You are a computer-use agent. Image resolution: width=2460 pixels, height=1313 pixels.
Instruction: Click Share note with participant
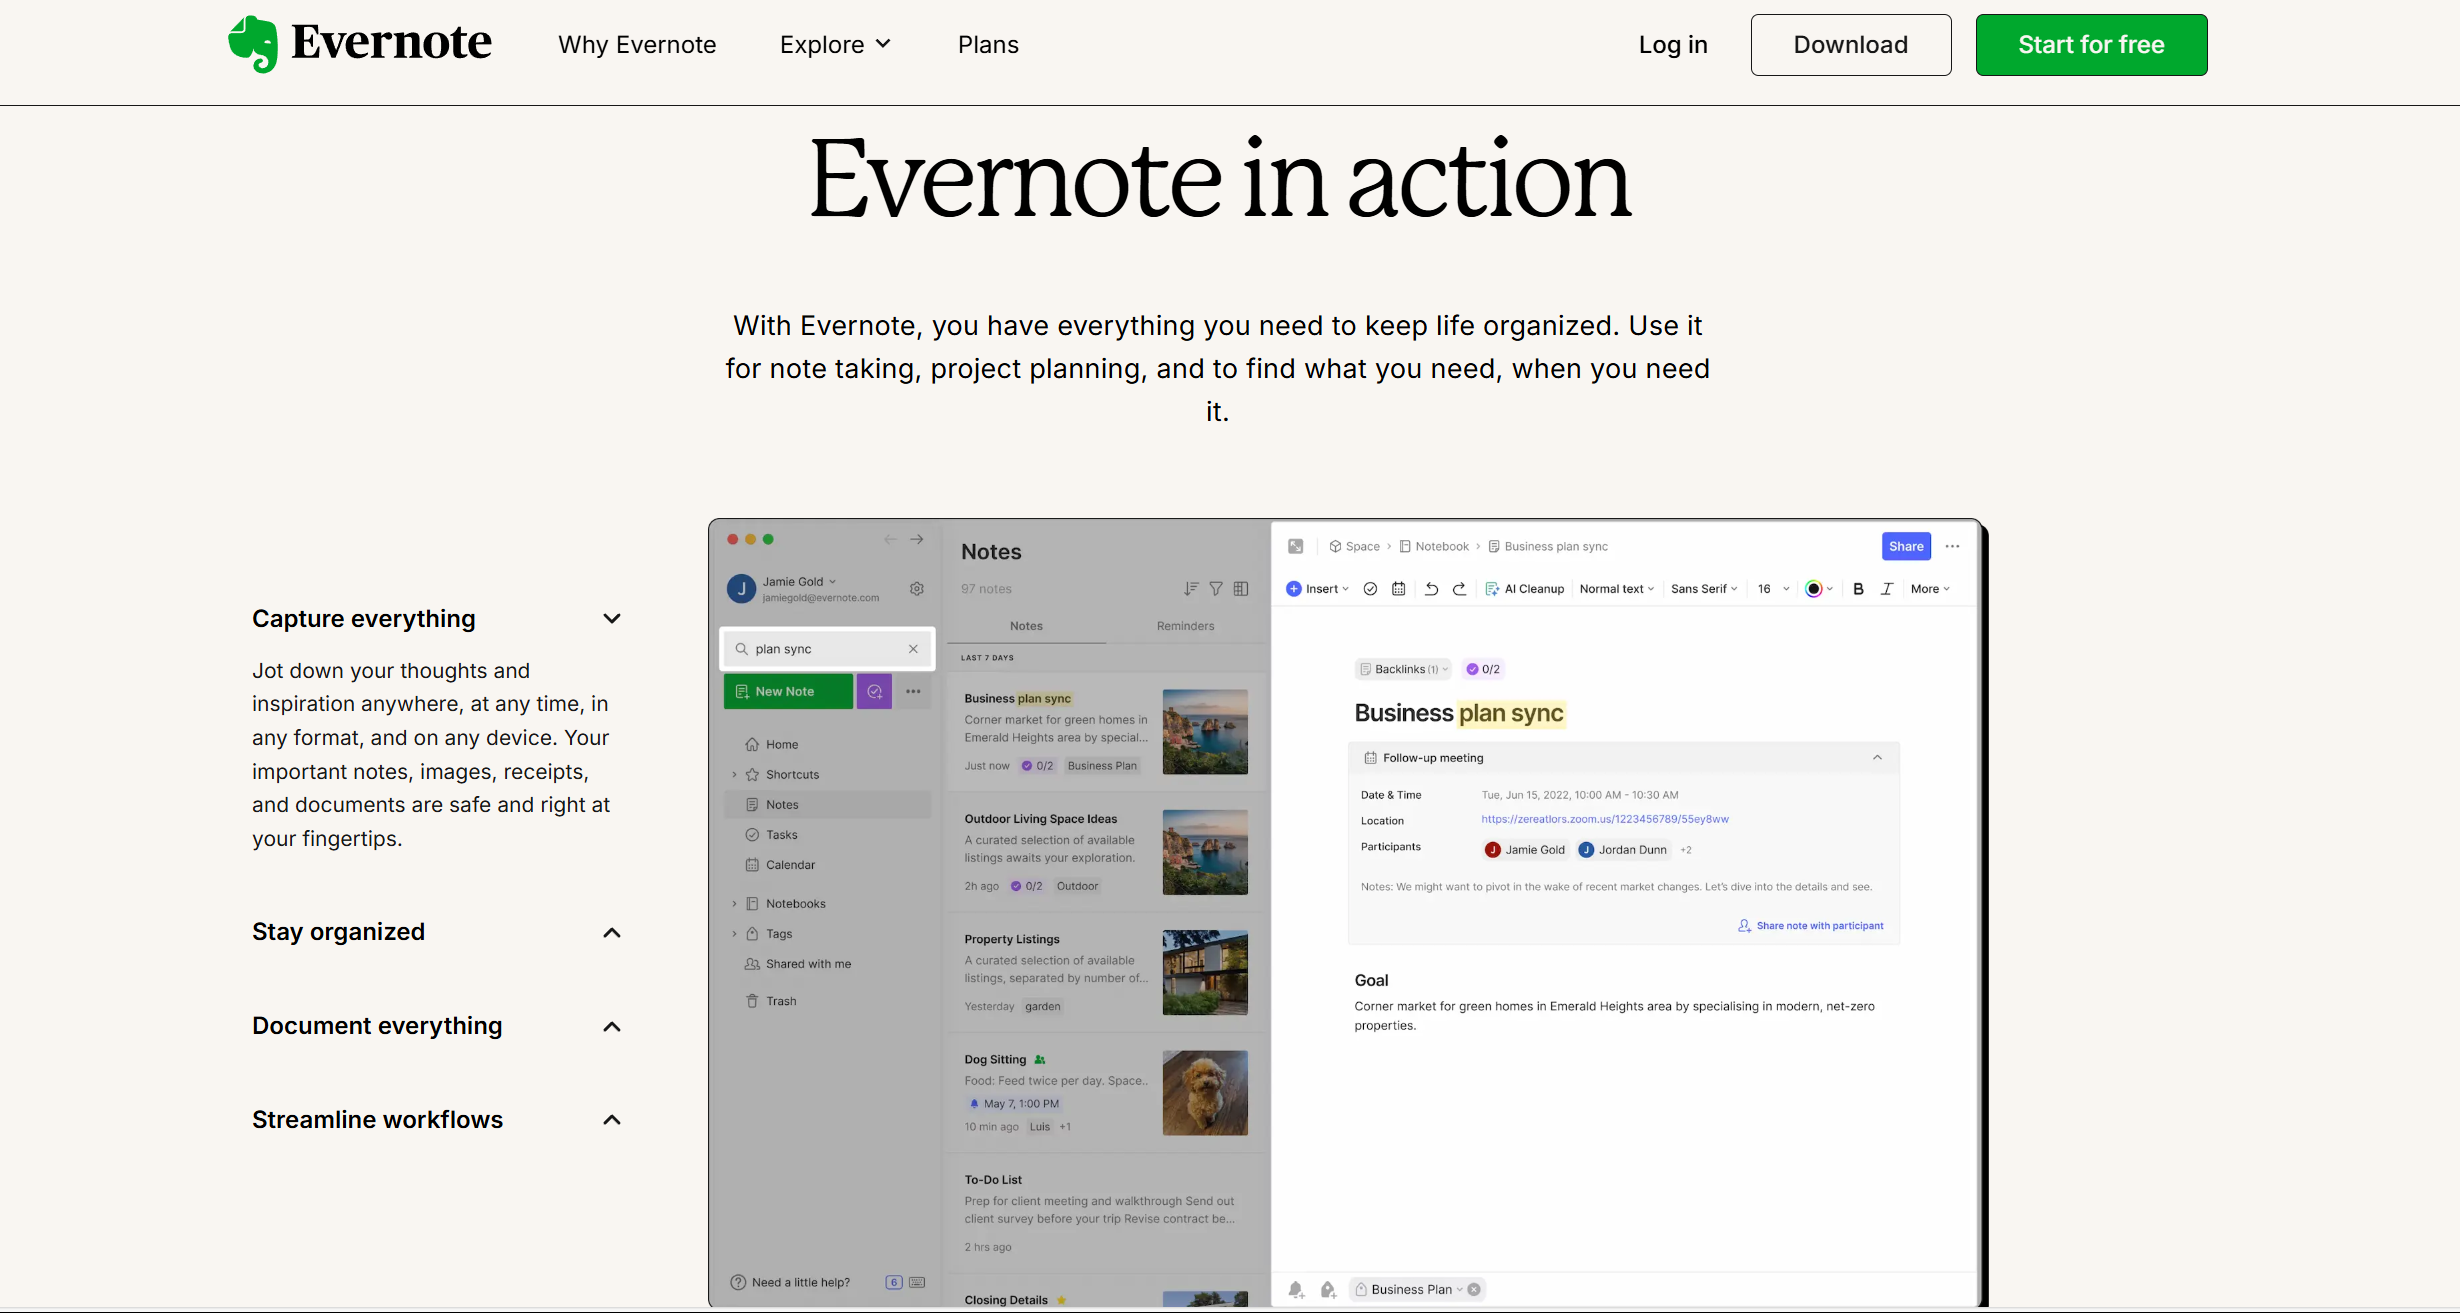pos(1811,926)
